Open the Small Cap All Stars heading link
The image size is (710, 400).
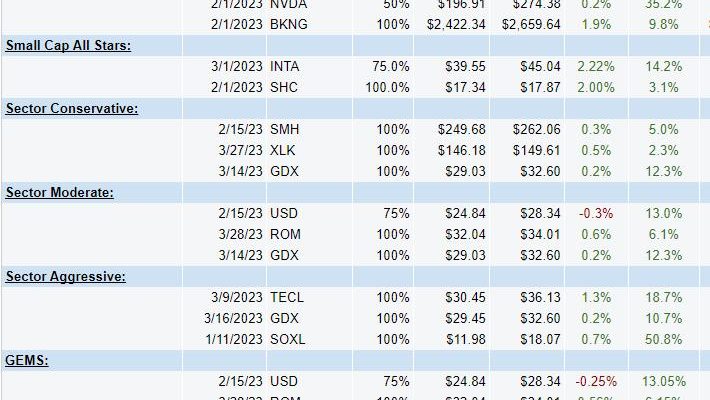point(68,45)
